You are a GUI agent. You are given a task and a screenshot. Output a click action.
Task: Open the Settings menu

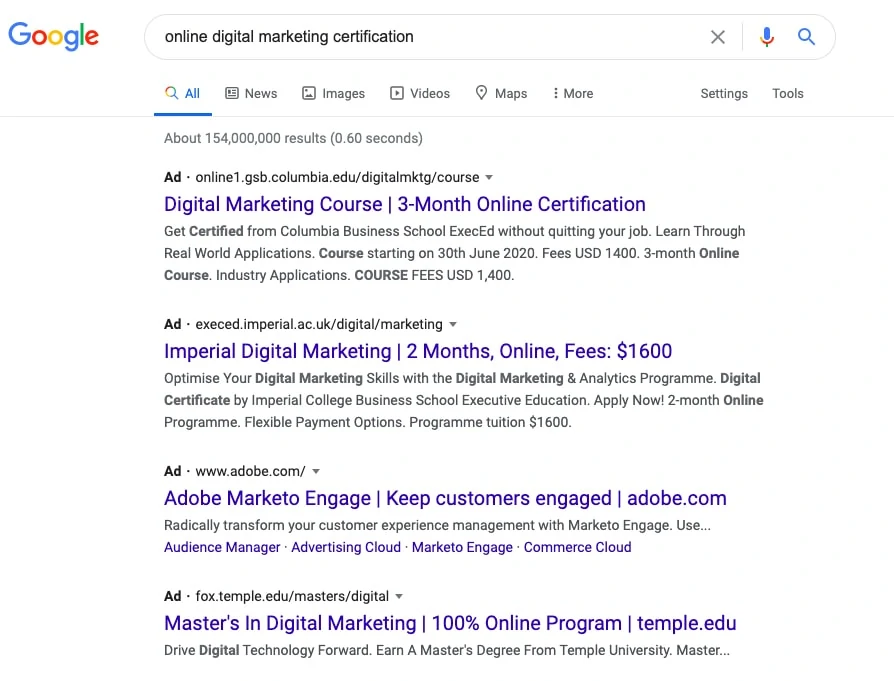724,93
